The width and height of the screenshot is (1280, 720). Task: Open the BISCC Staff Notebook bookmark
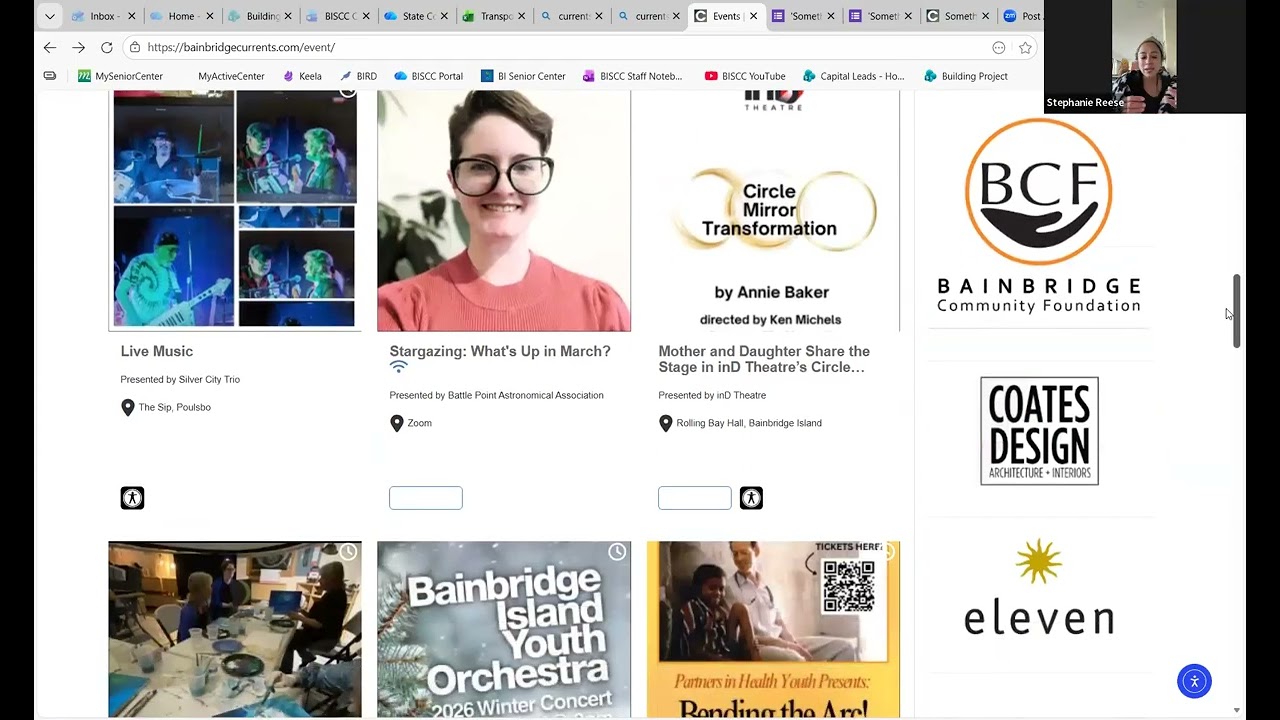(633, 76)
